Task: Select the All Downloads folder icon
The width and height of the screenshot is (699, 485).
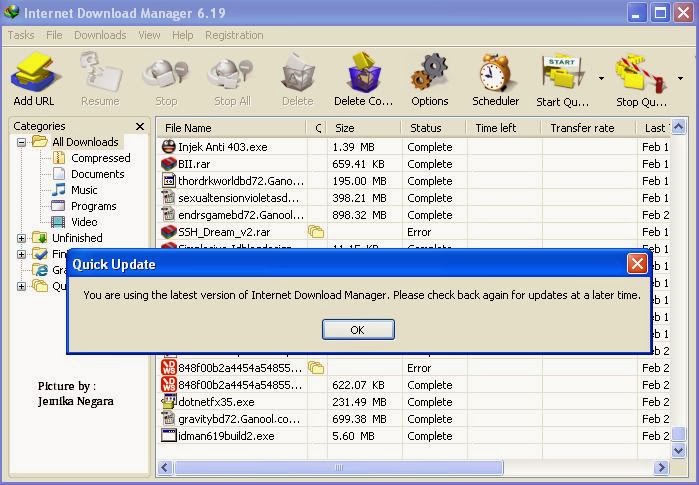Action: click(40, 142)
